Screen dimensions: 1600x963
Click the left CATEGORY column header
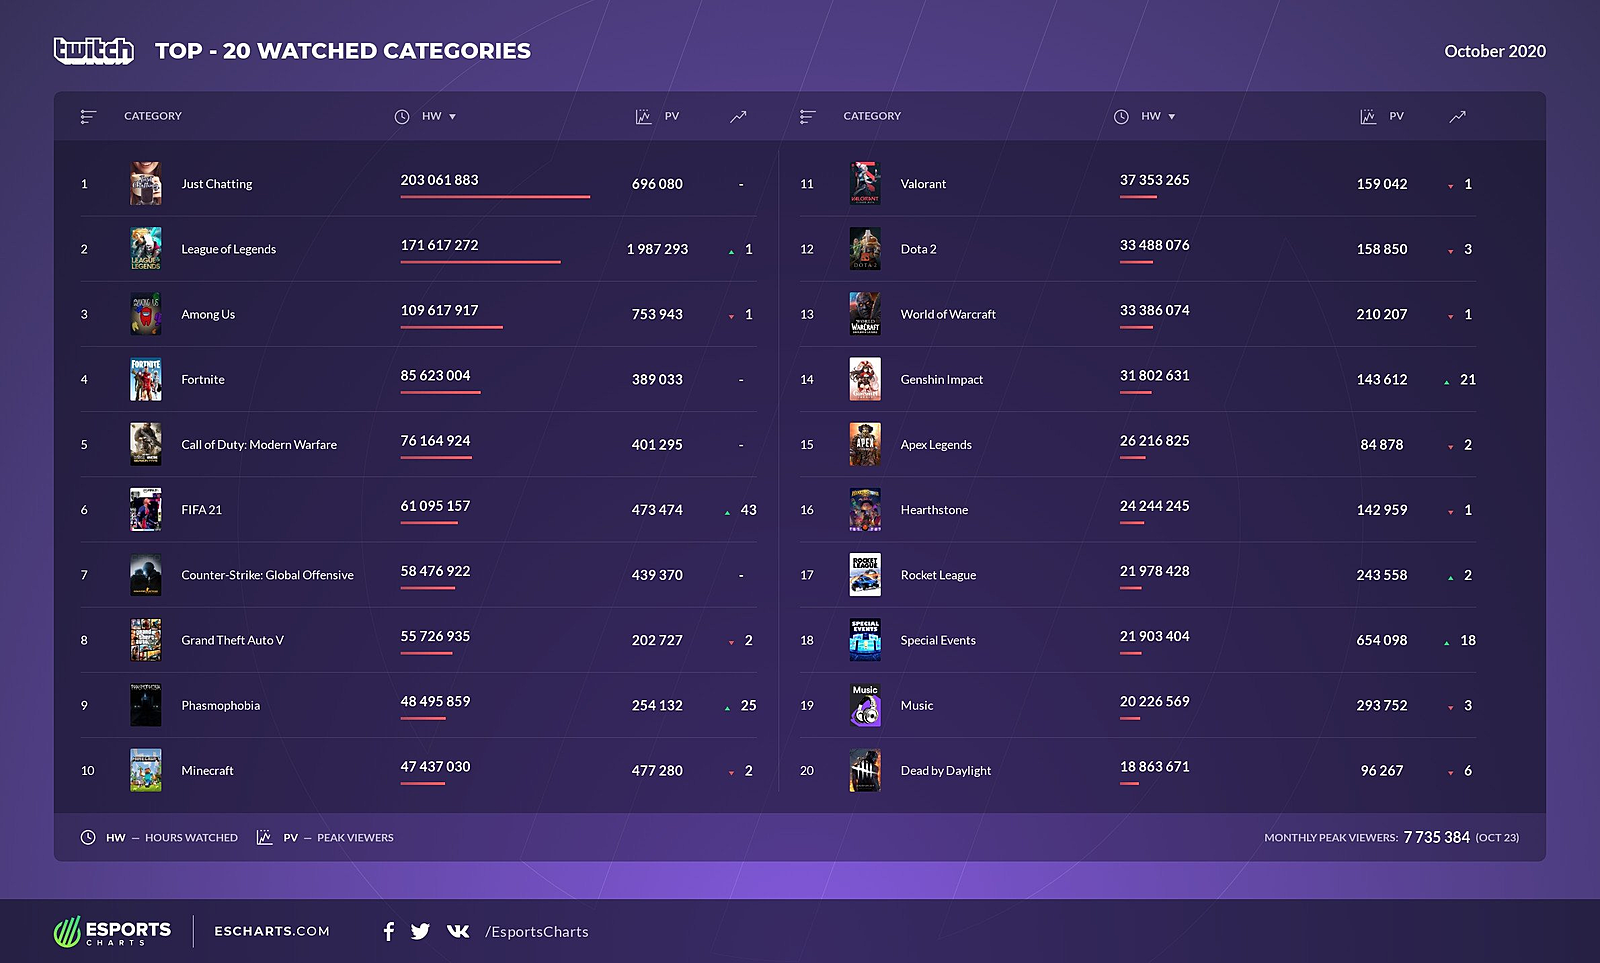[153, 116]
